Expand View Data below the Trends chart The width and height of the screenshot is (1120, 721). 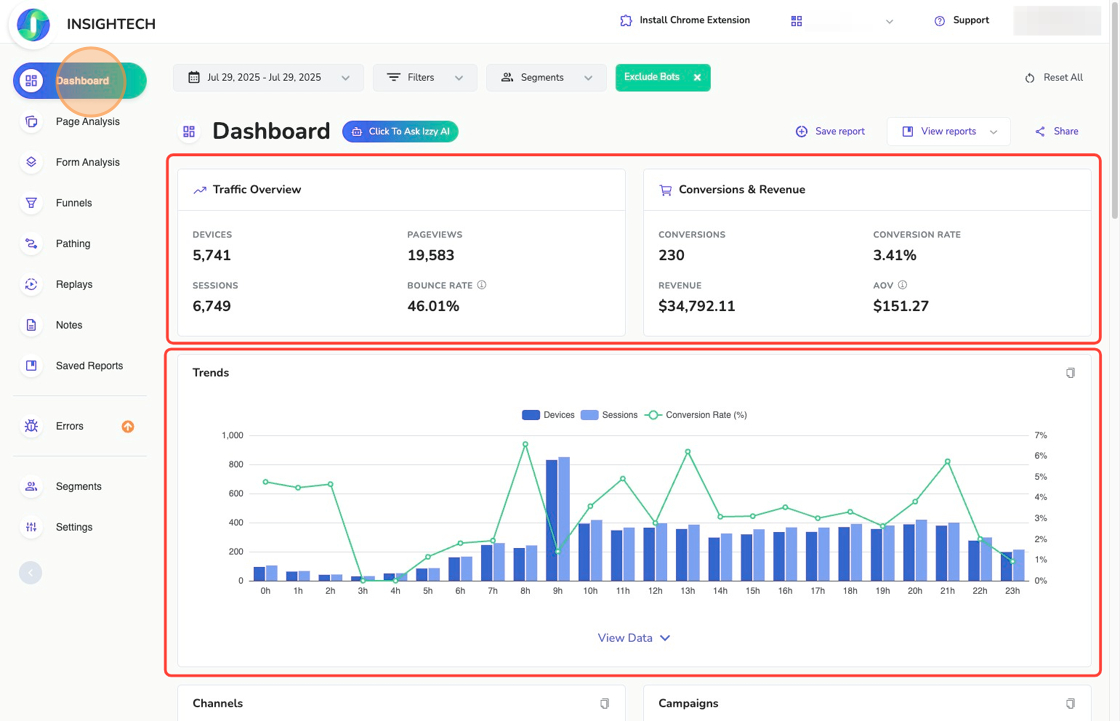click(x=633, y=638)
